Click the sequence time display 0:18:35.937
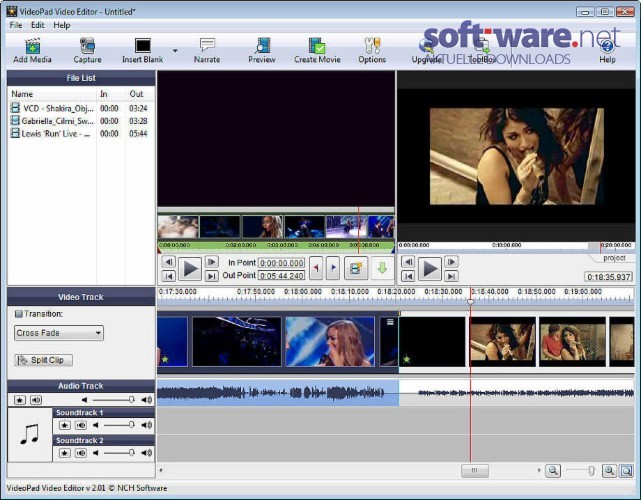 pos(608,277)
